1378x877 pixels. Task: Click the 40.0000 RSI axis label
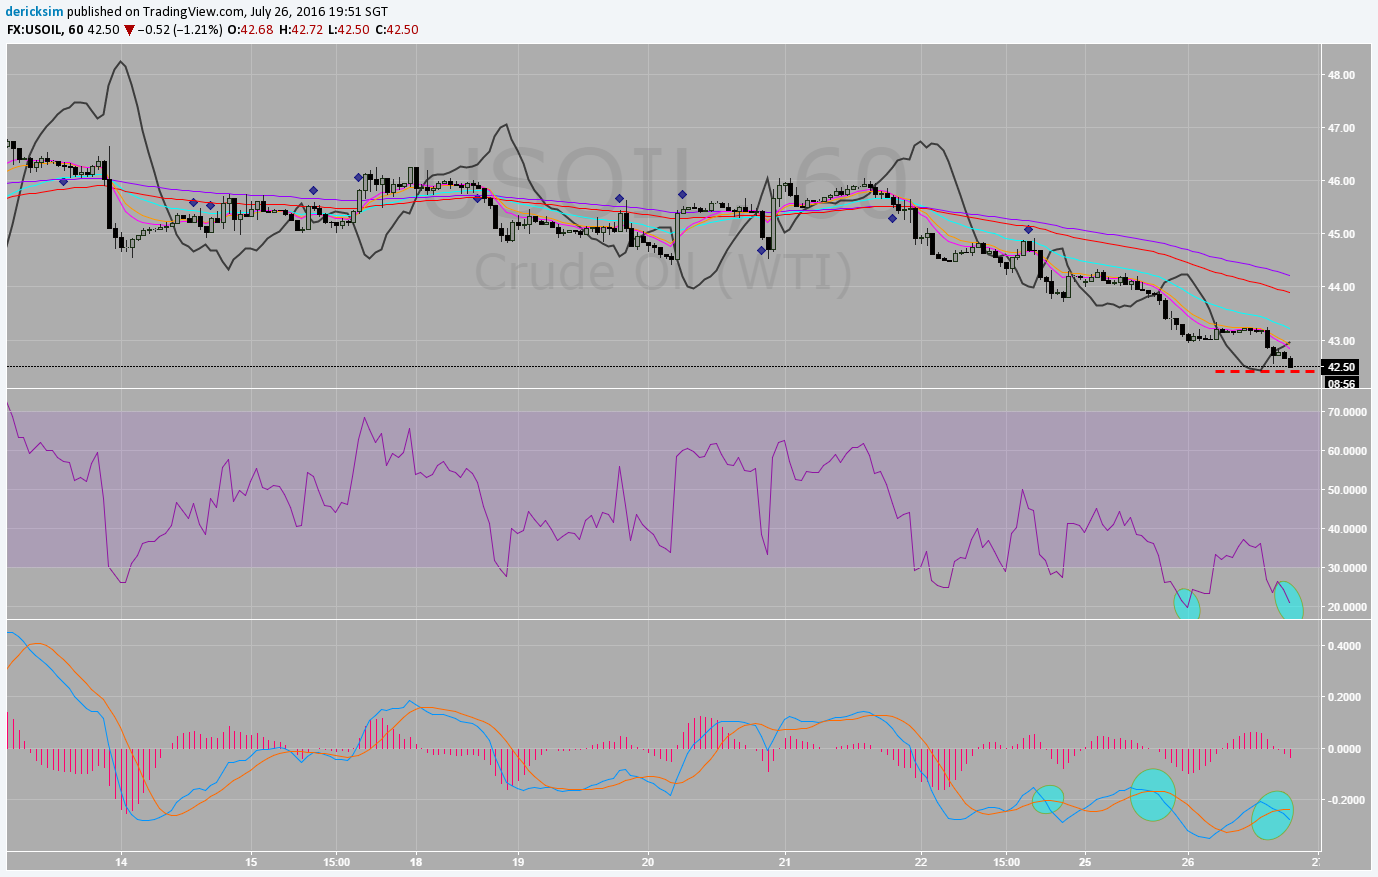[x=1348, y=529]
